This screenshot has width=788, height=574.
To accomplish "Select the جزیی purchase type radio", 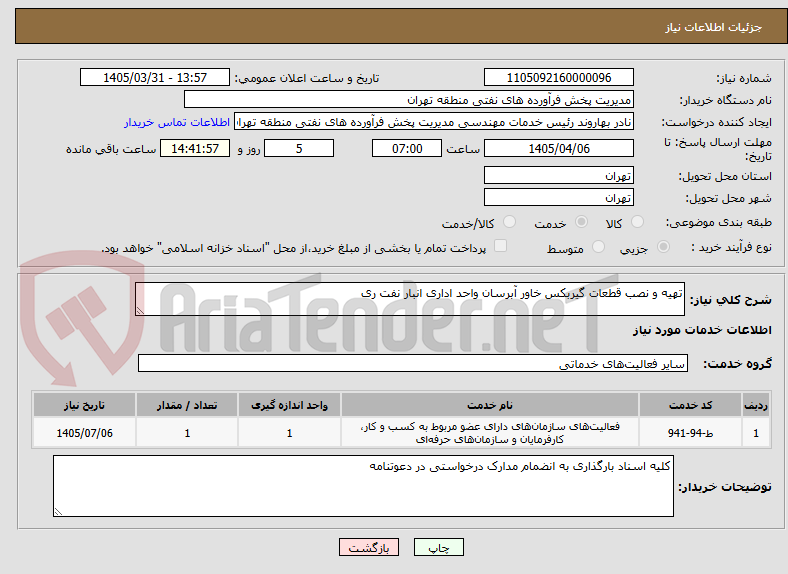I will coord(663,247).
